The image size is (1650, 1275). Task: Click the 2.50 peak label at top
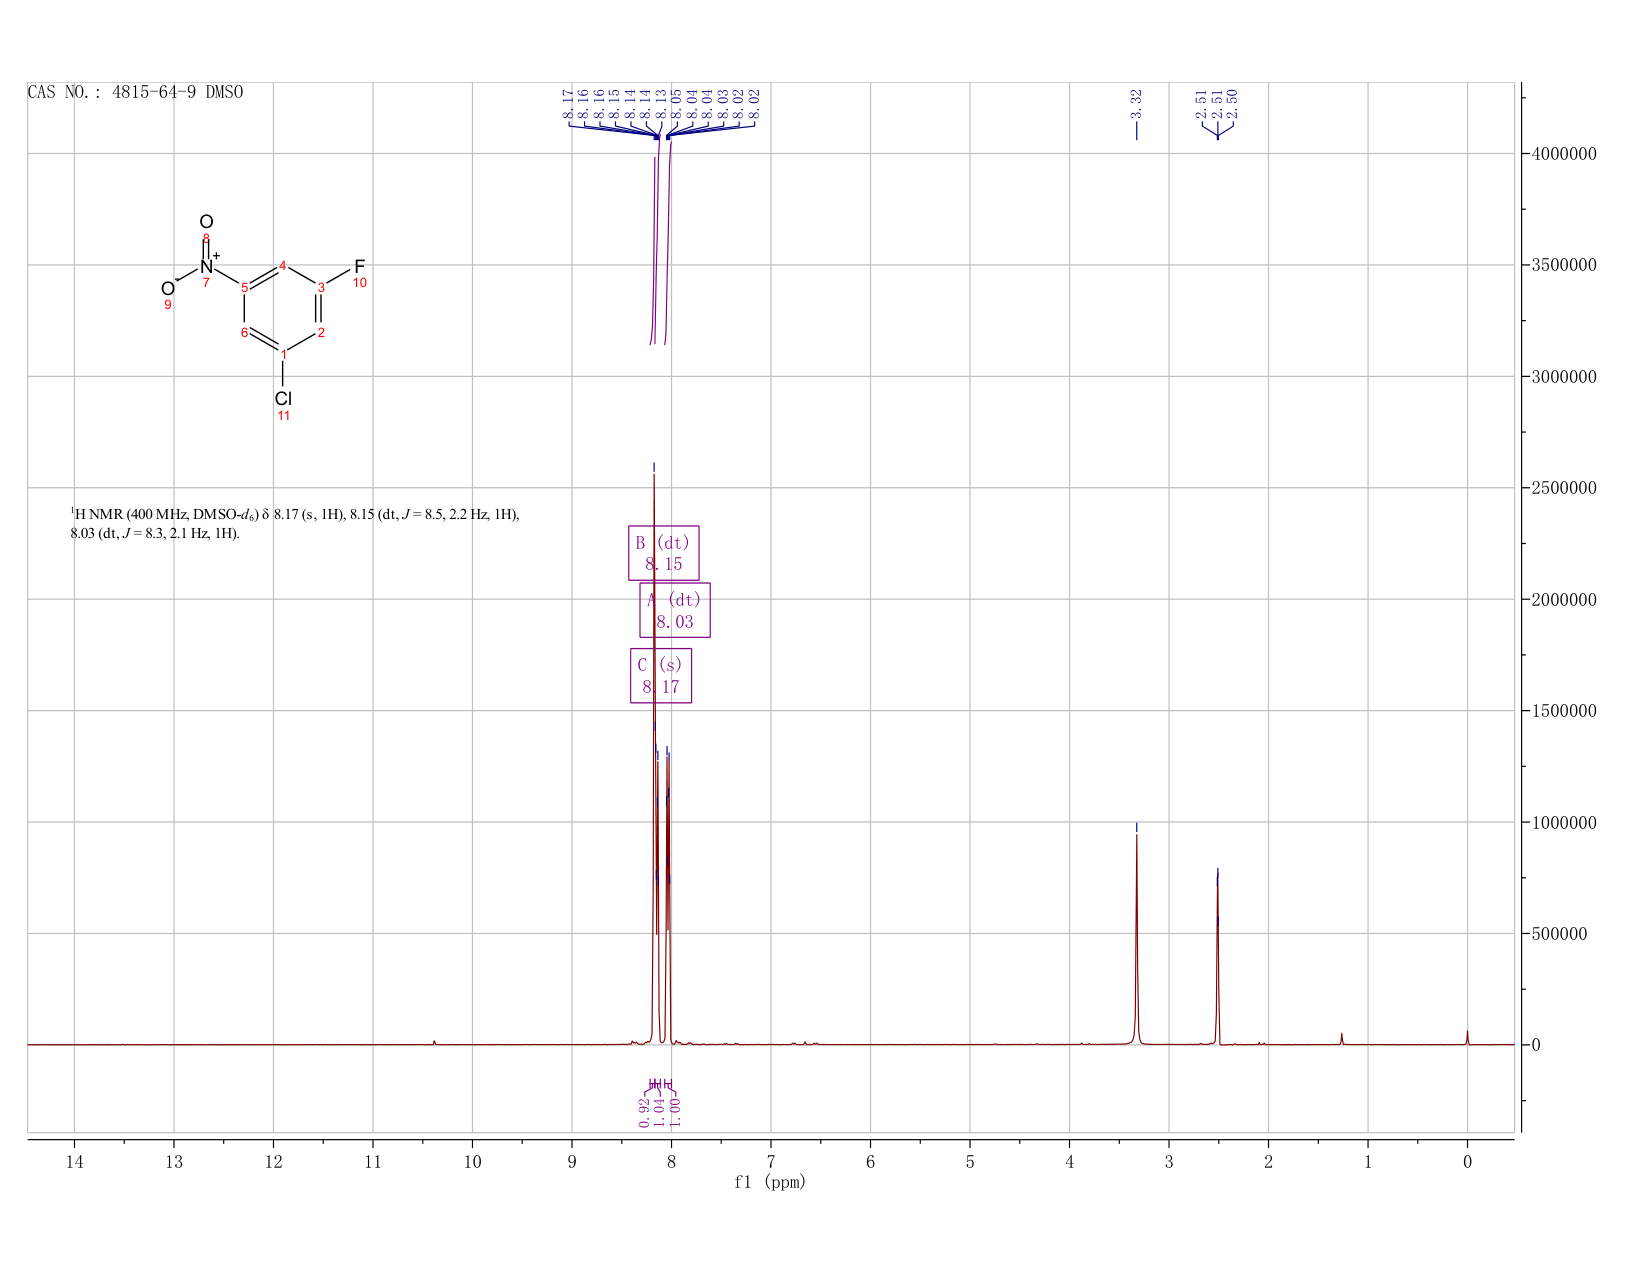coord(1232,103)
